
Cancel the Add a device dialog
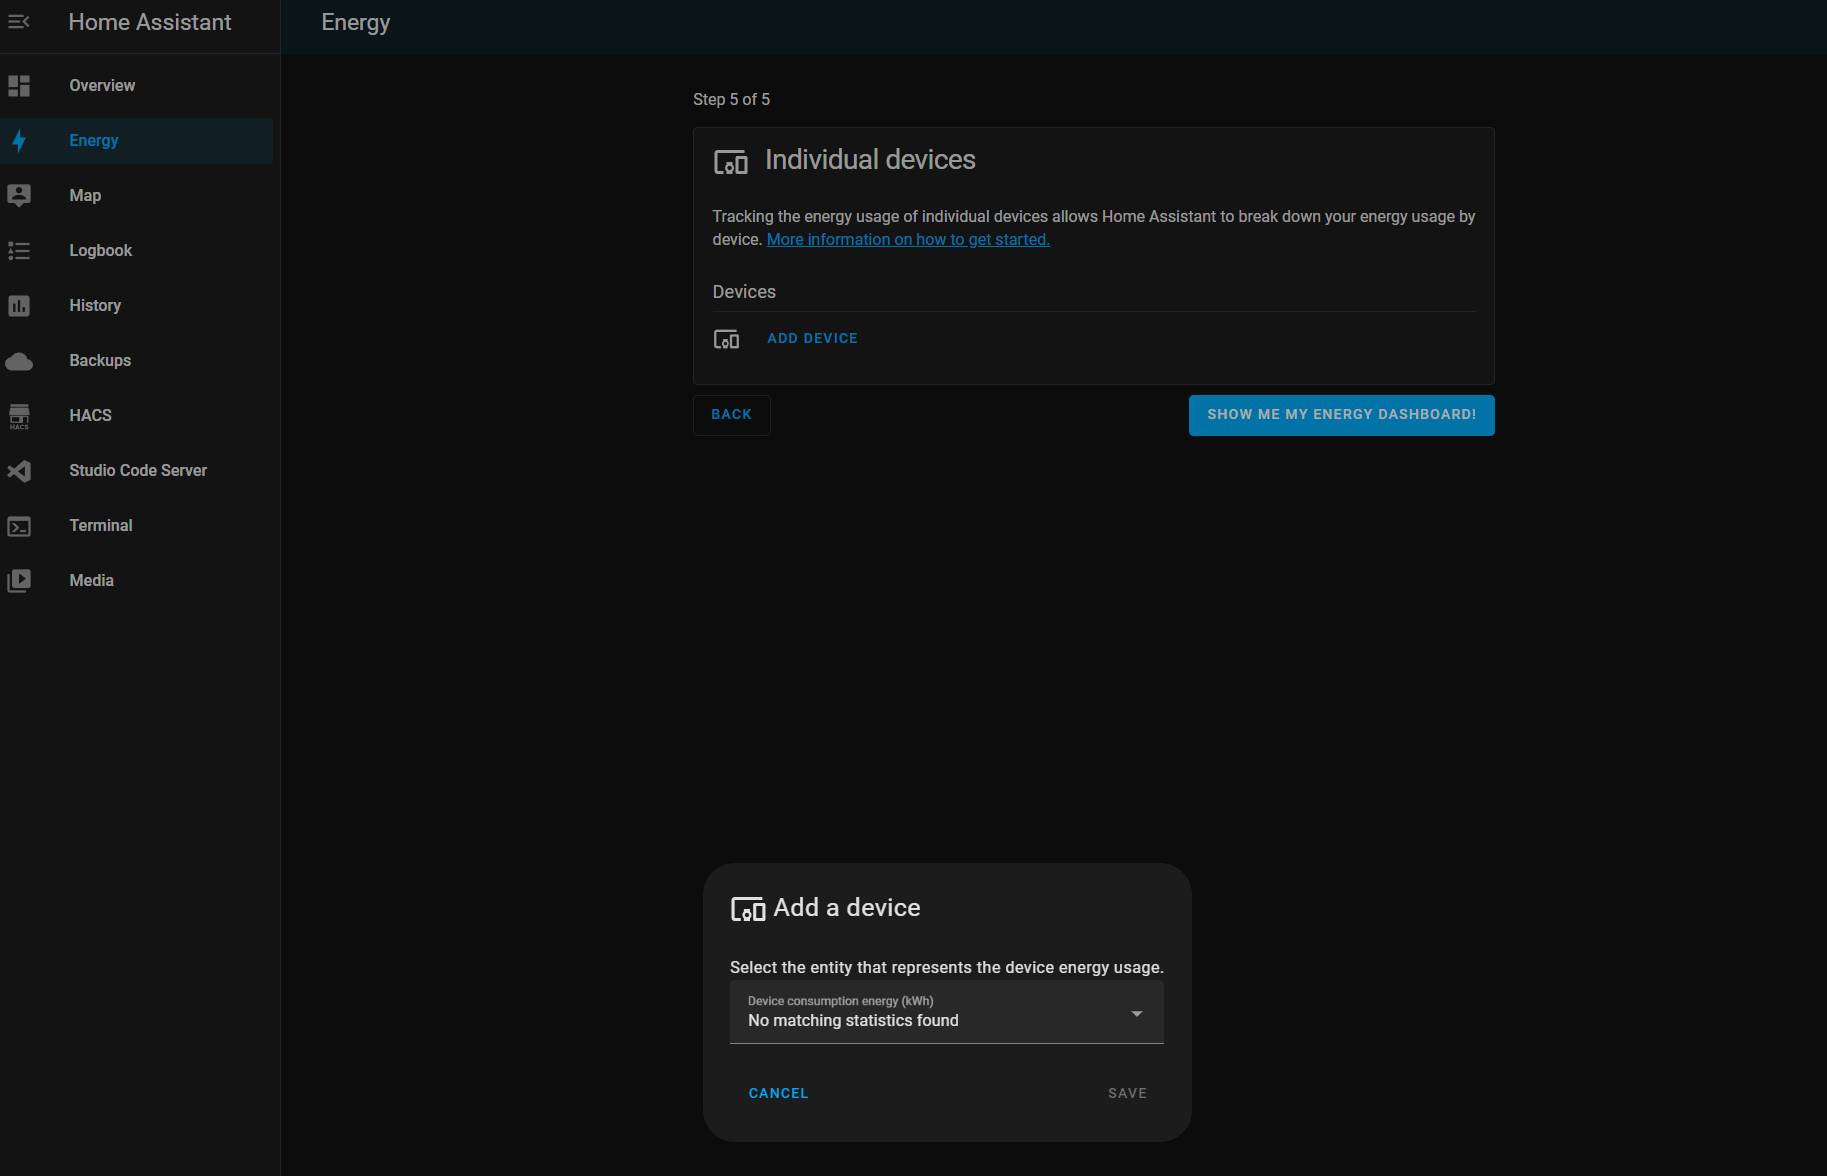[x=777, y=1093]
